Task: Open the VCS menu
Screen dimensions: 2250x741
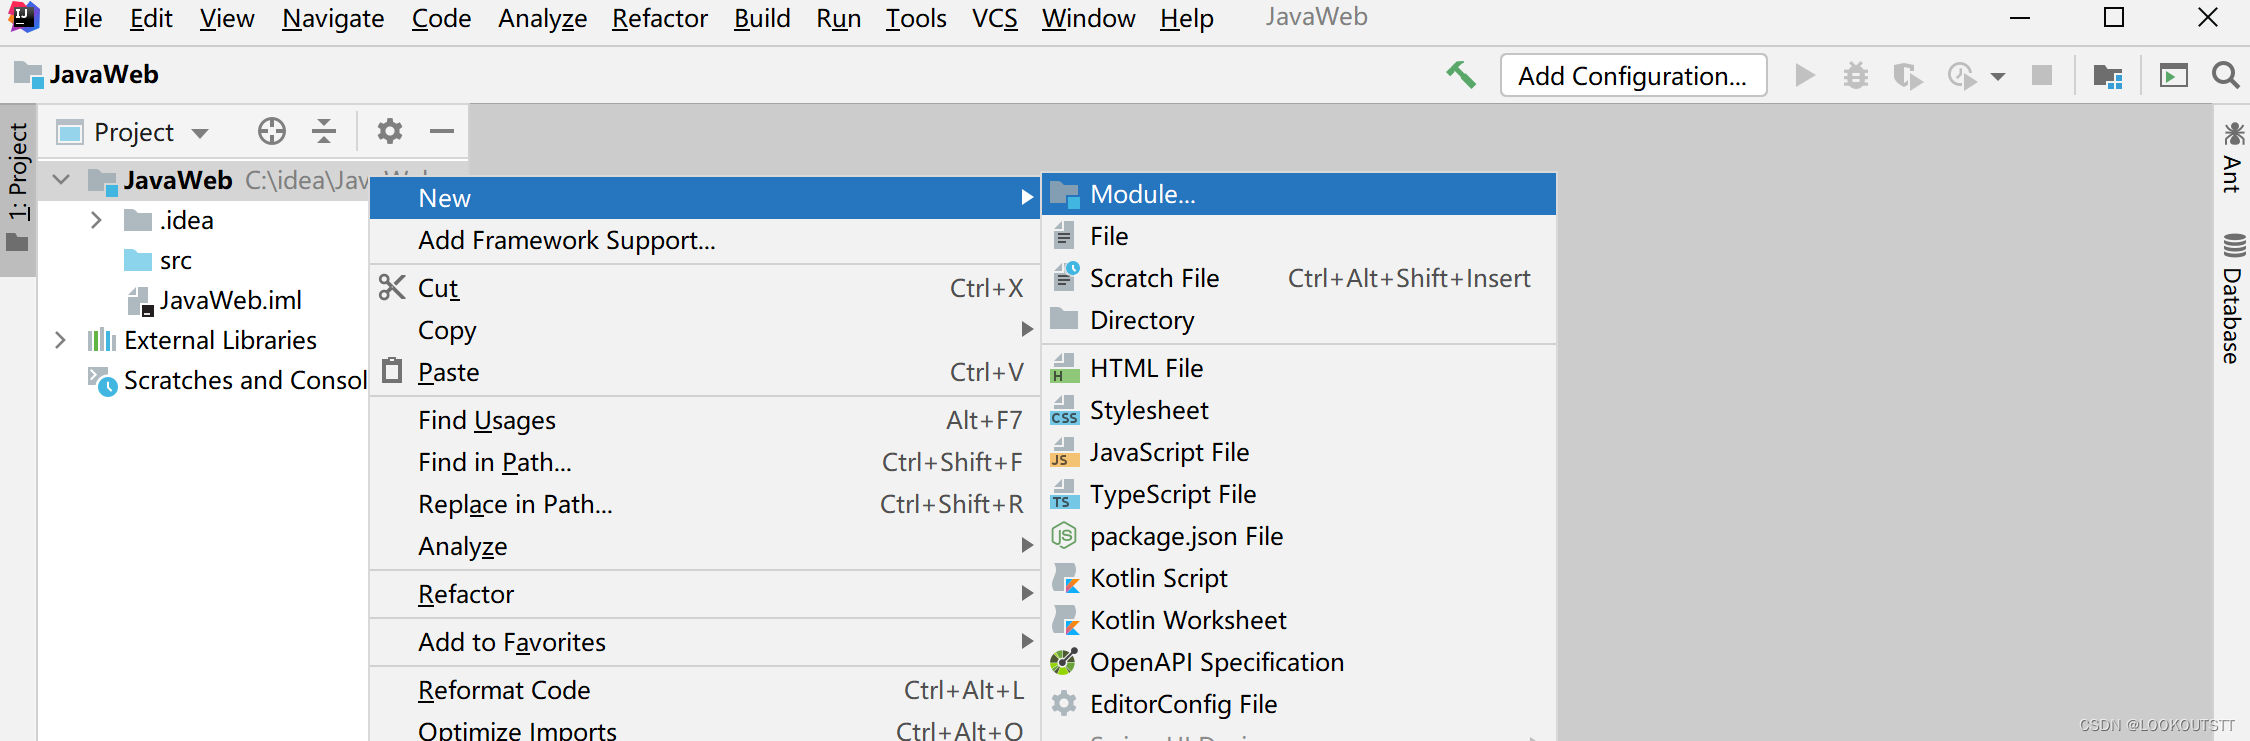Action: coord(994,18)
